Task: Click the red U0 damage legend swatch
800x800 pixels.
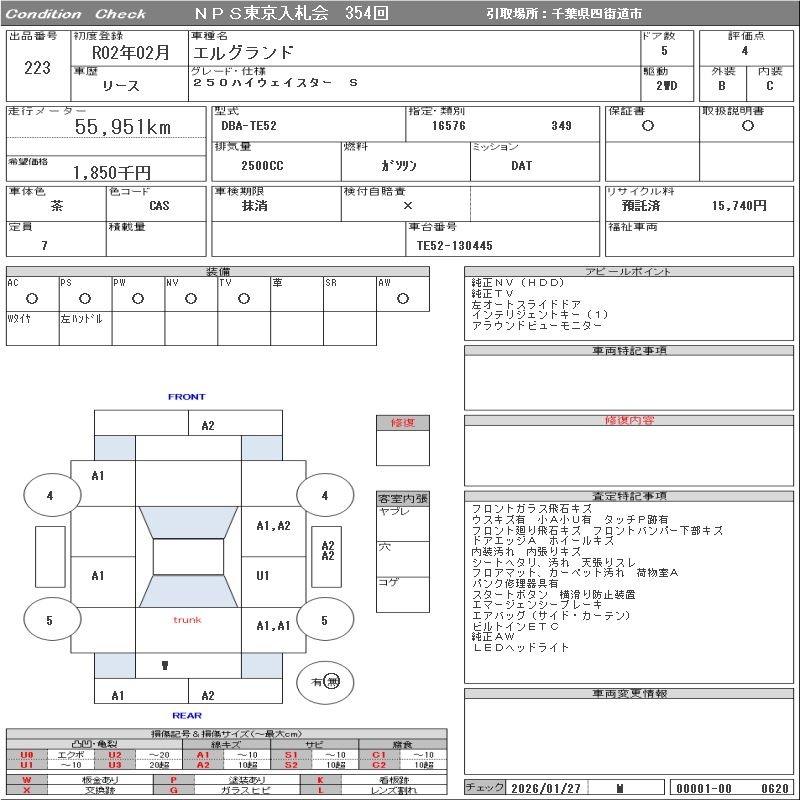Action: (27, 755)
